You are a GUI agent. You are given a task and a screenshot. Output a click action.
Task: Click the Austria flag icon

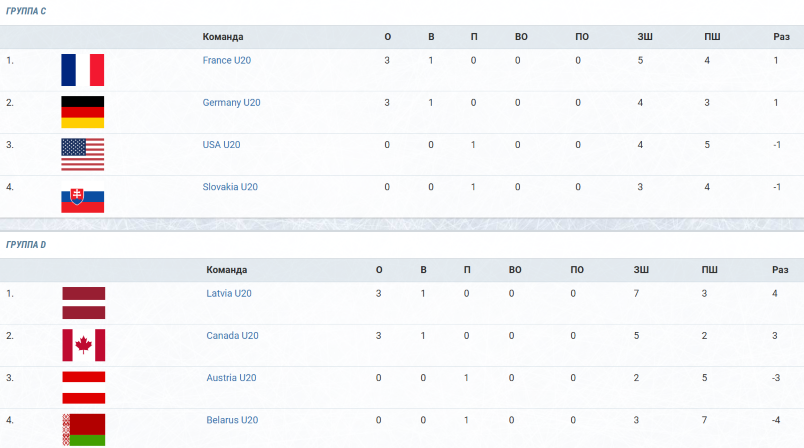[84, 388]
